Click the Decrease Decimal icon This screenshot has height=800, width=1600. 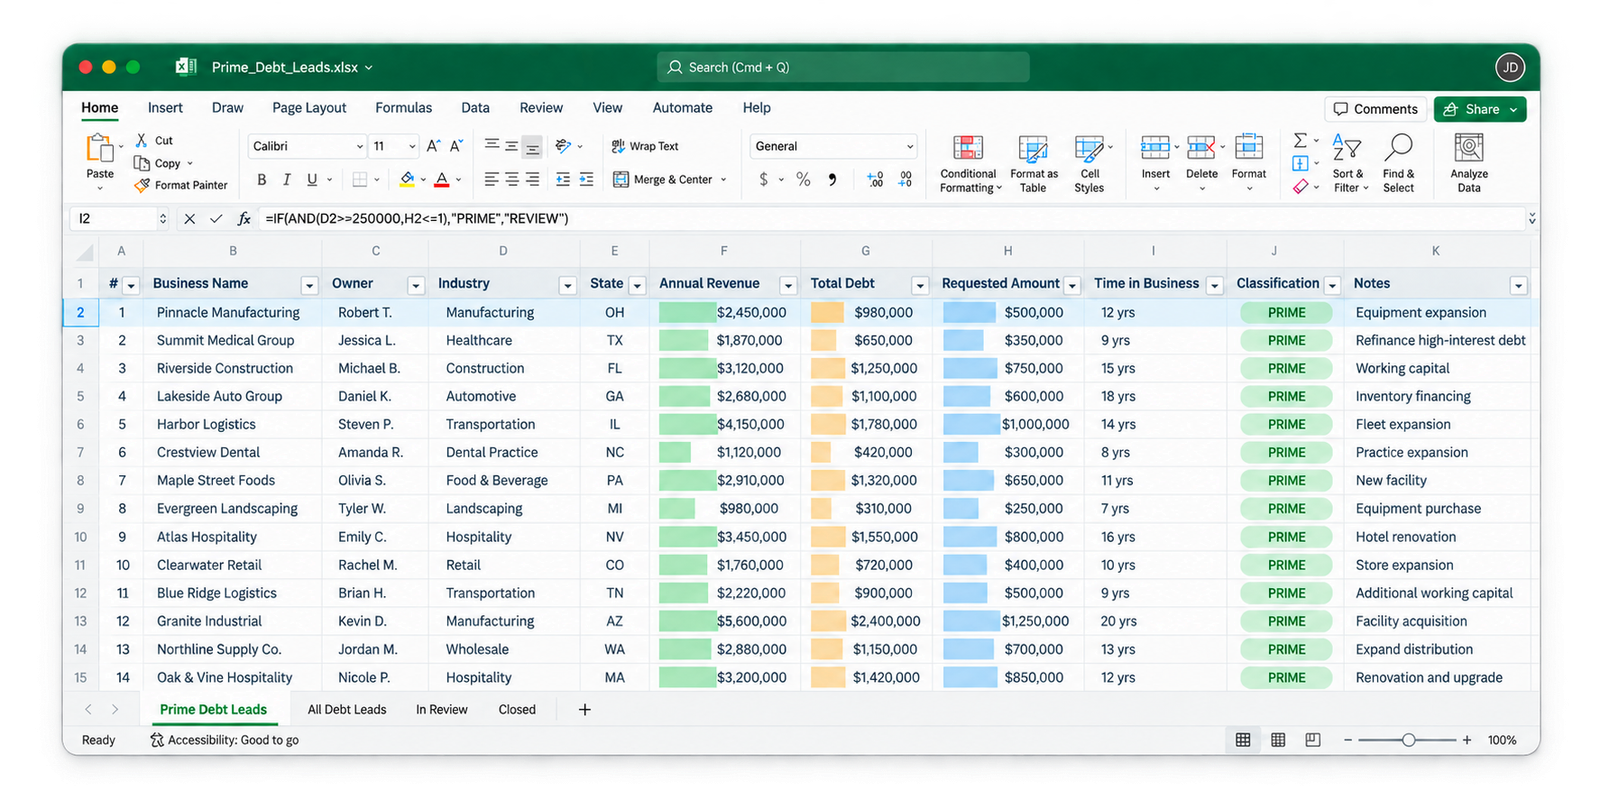(905, 180)
